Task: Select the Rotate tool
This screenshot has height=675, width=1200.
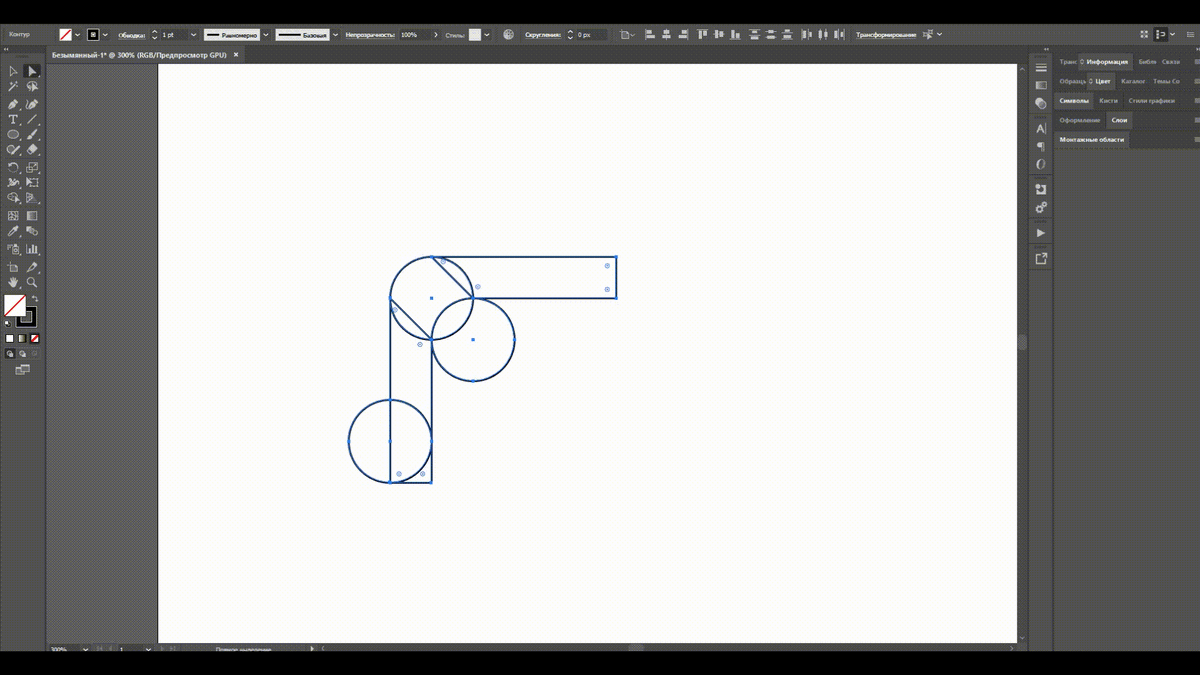Action: coord(13,167)
